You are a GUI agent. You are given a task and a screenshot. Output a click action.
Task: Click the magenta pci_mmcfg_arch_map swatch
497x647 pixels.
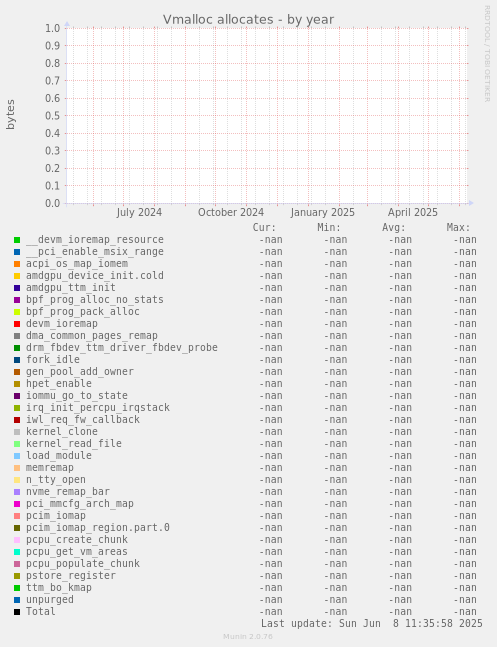click(17, 504)
